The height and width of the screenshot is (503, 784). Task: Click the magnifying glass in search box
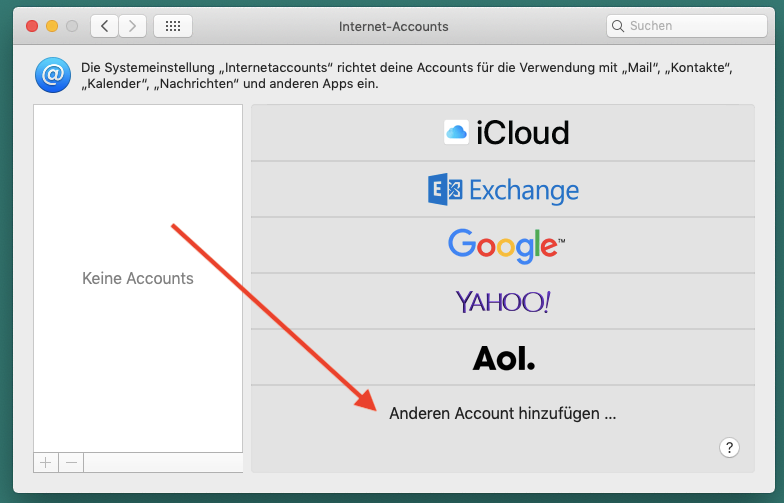(619, 26)
